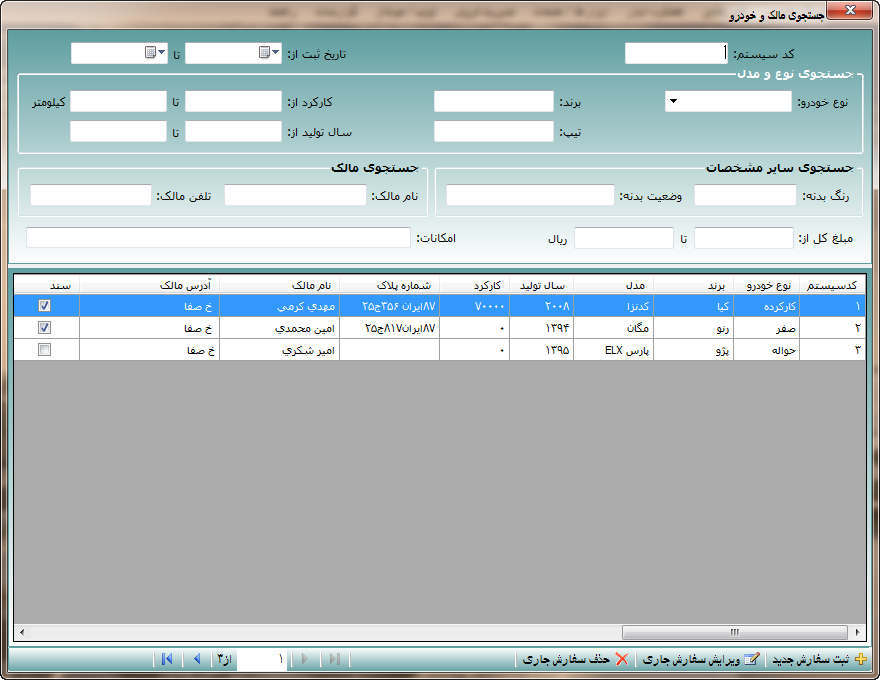Uncheck the سند checkbox for امين محمدي
The image size is (880, 680).
click(x=44, y=328)
